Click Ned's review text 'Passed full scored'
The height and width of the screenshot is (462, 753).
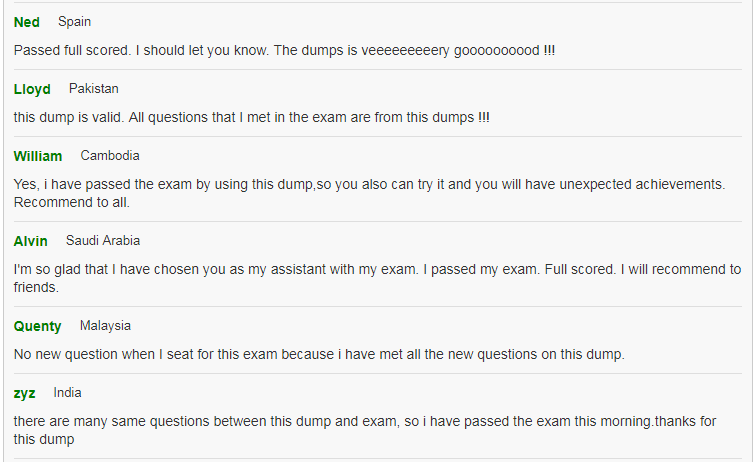[284, 50]
